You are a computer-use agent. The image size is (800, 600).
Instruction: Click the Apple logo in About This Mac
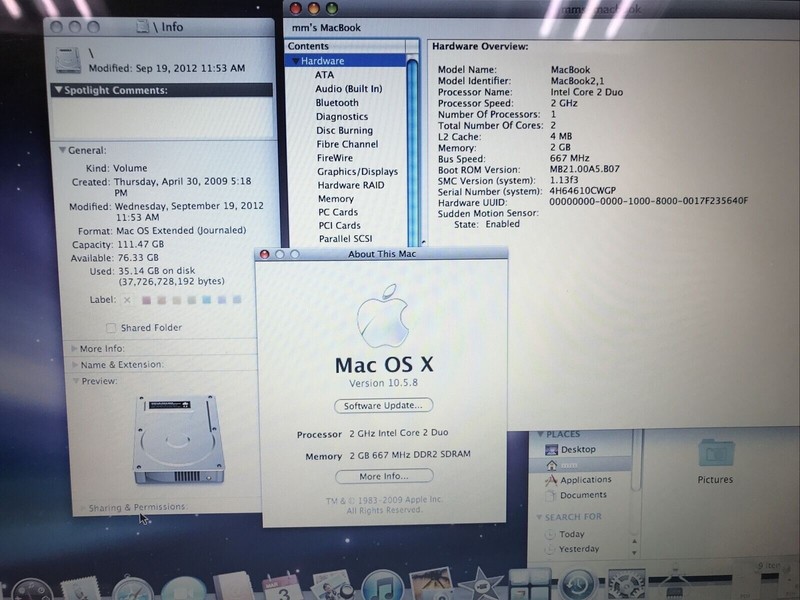(x=383, y=316)
